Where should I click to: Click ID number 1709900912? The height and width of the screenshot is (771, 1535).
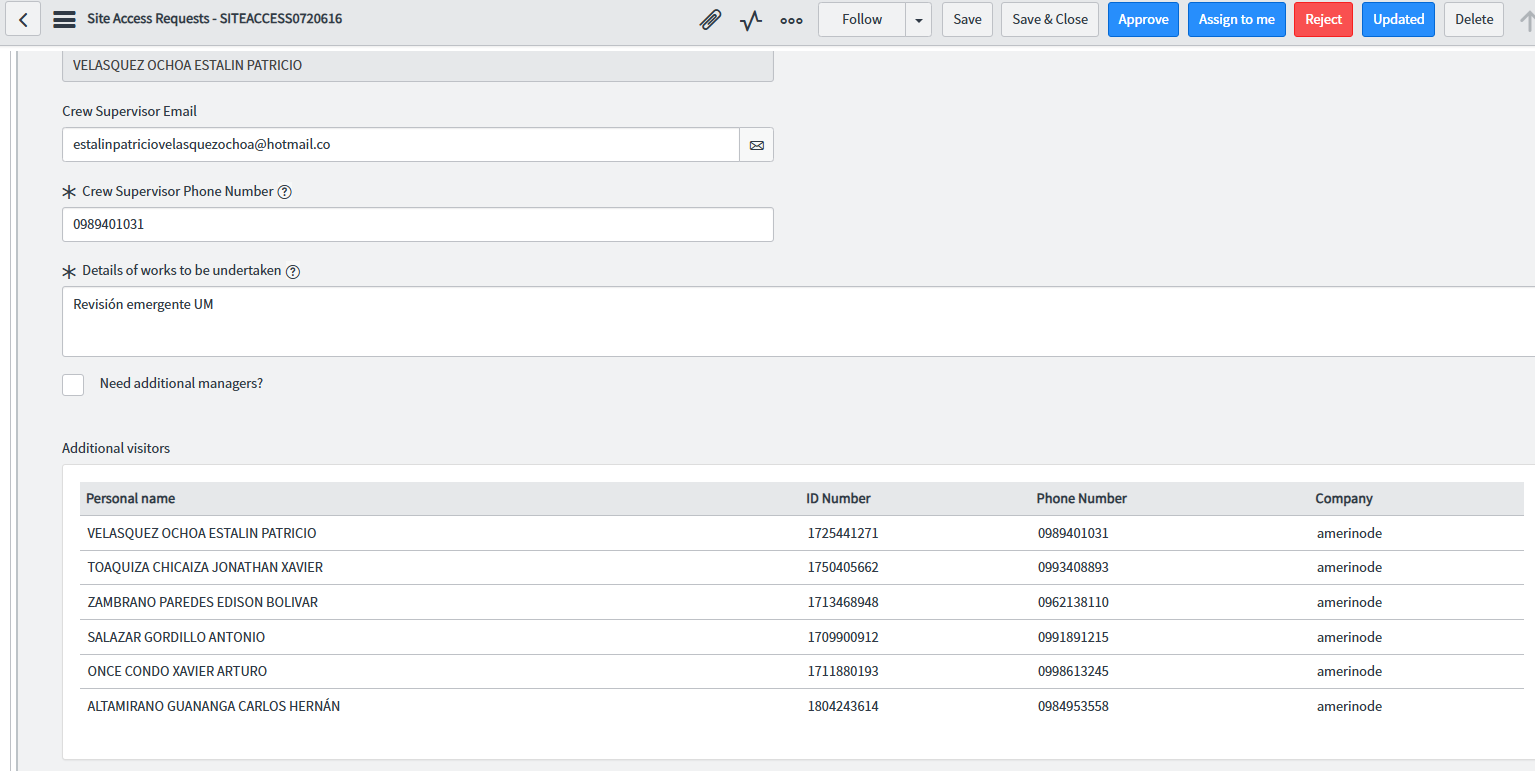843,638
